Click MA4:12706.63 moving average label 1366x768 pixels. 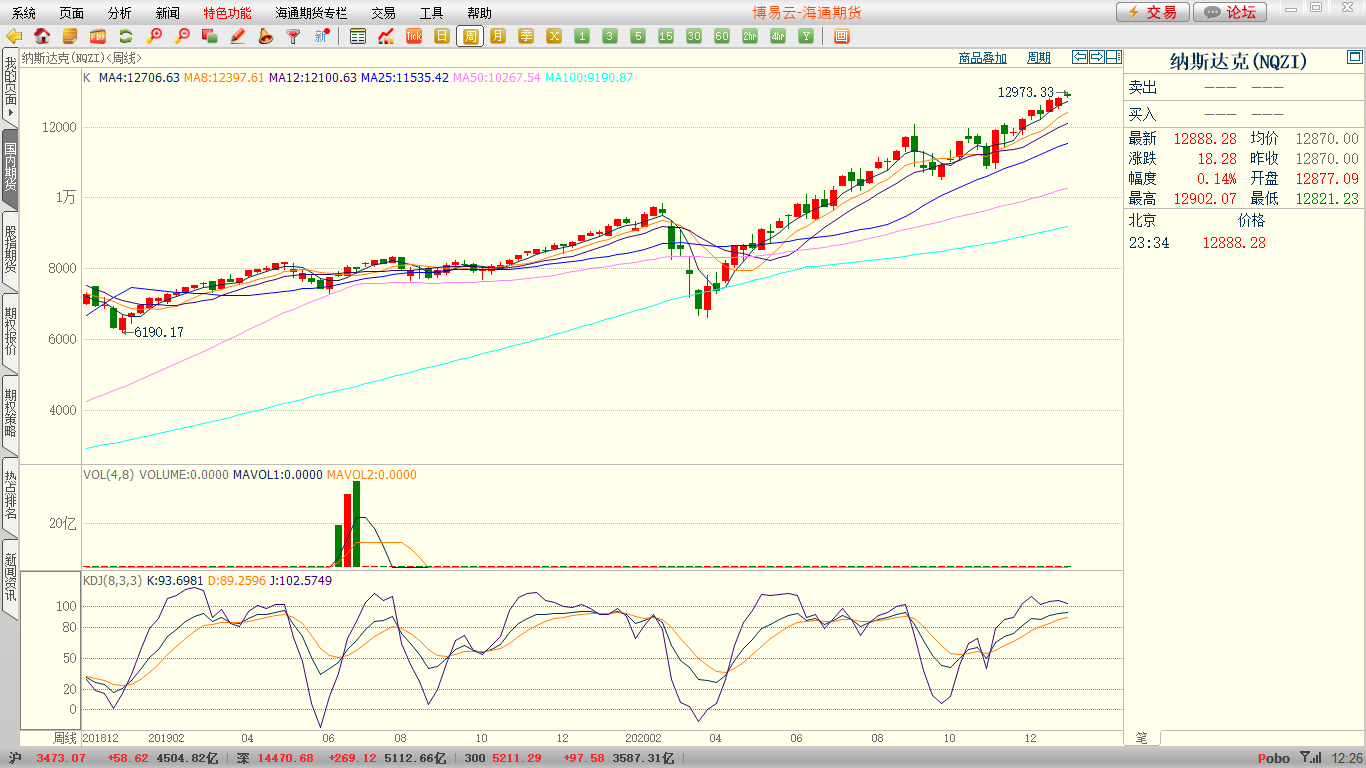139,77
